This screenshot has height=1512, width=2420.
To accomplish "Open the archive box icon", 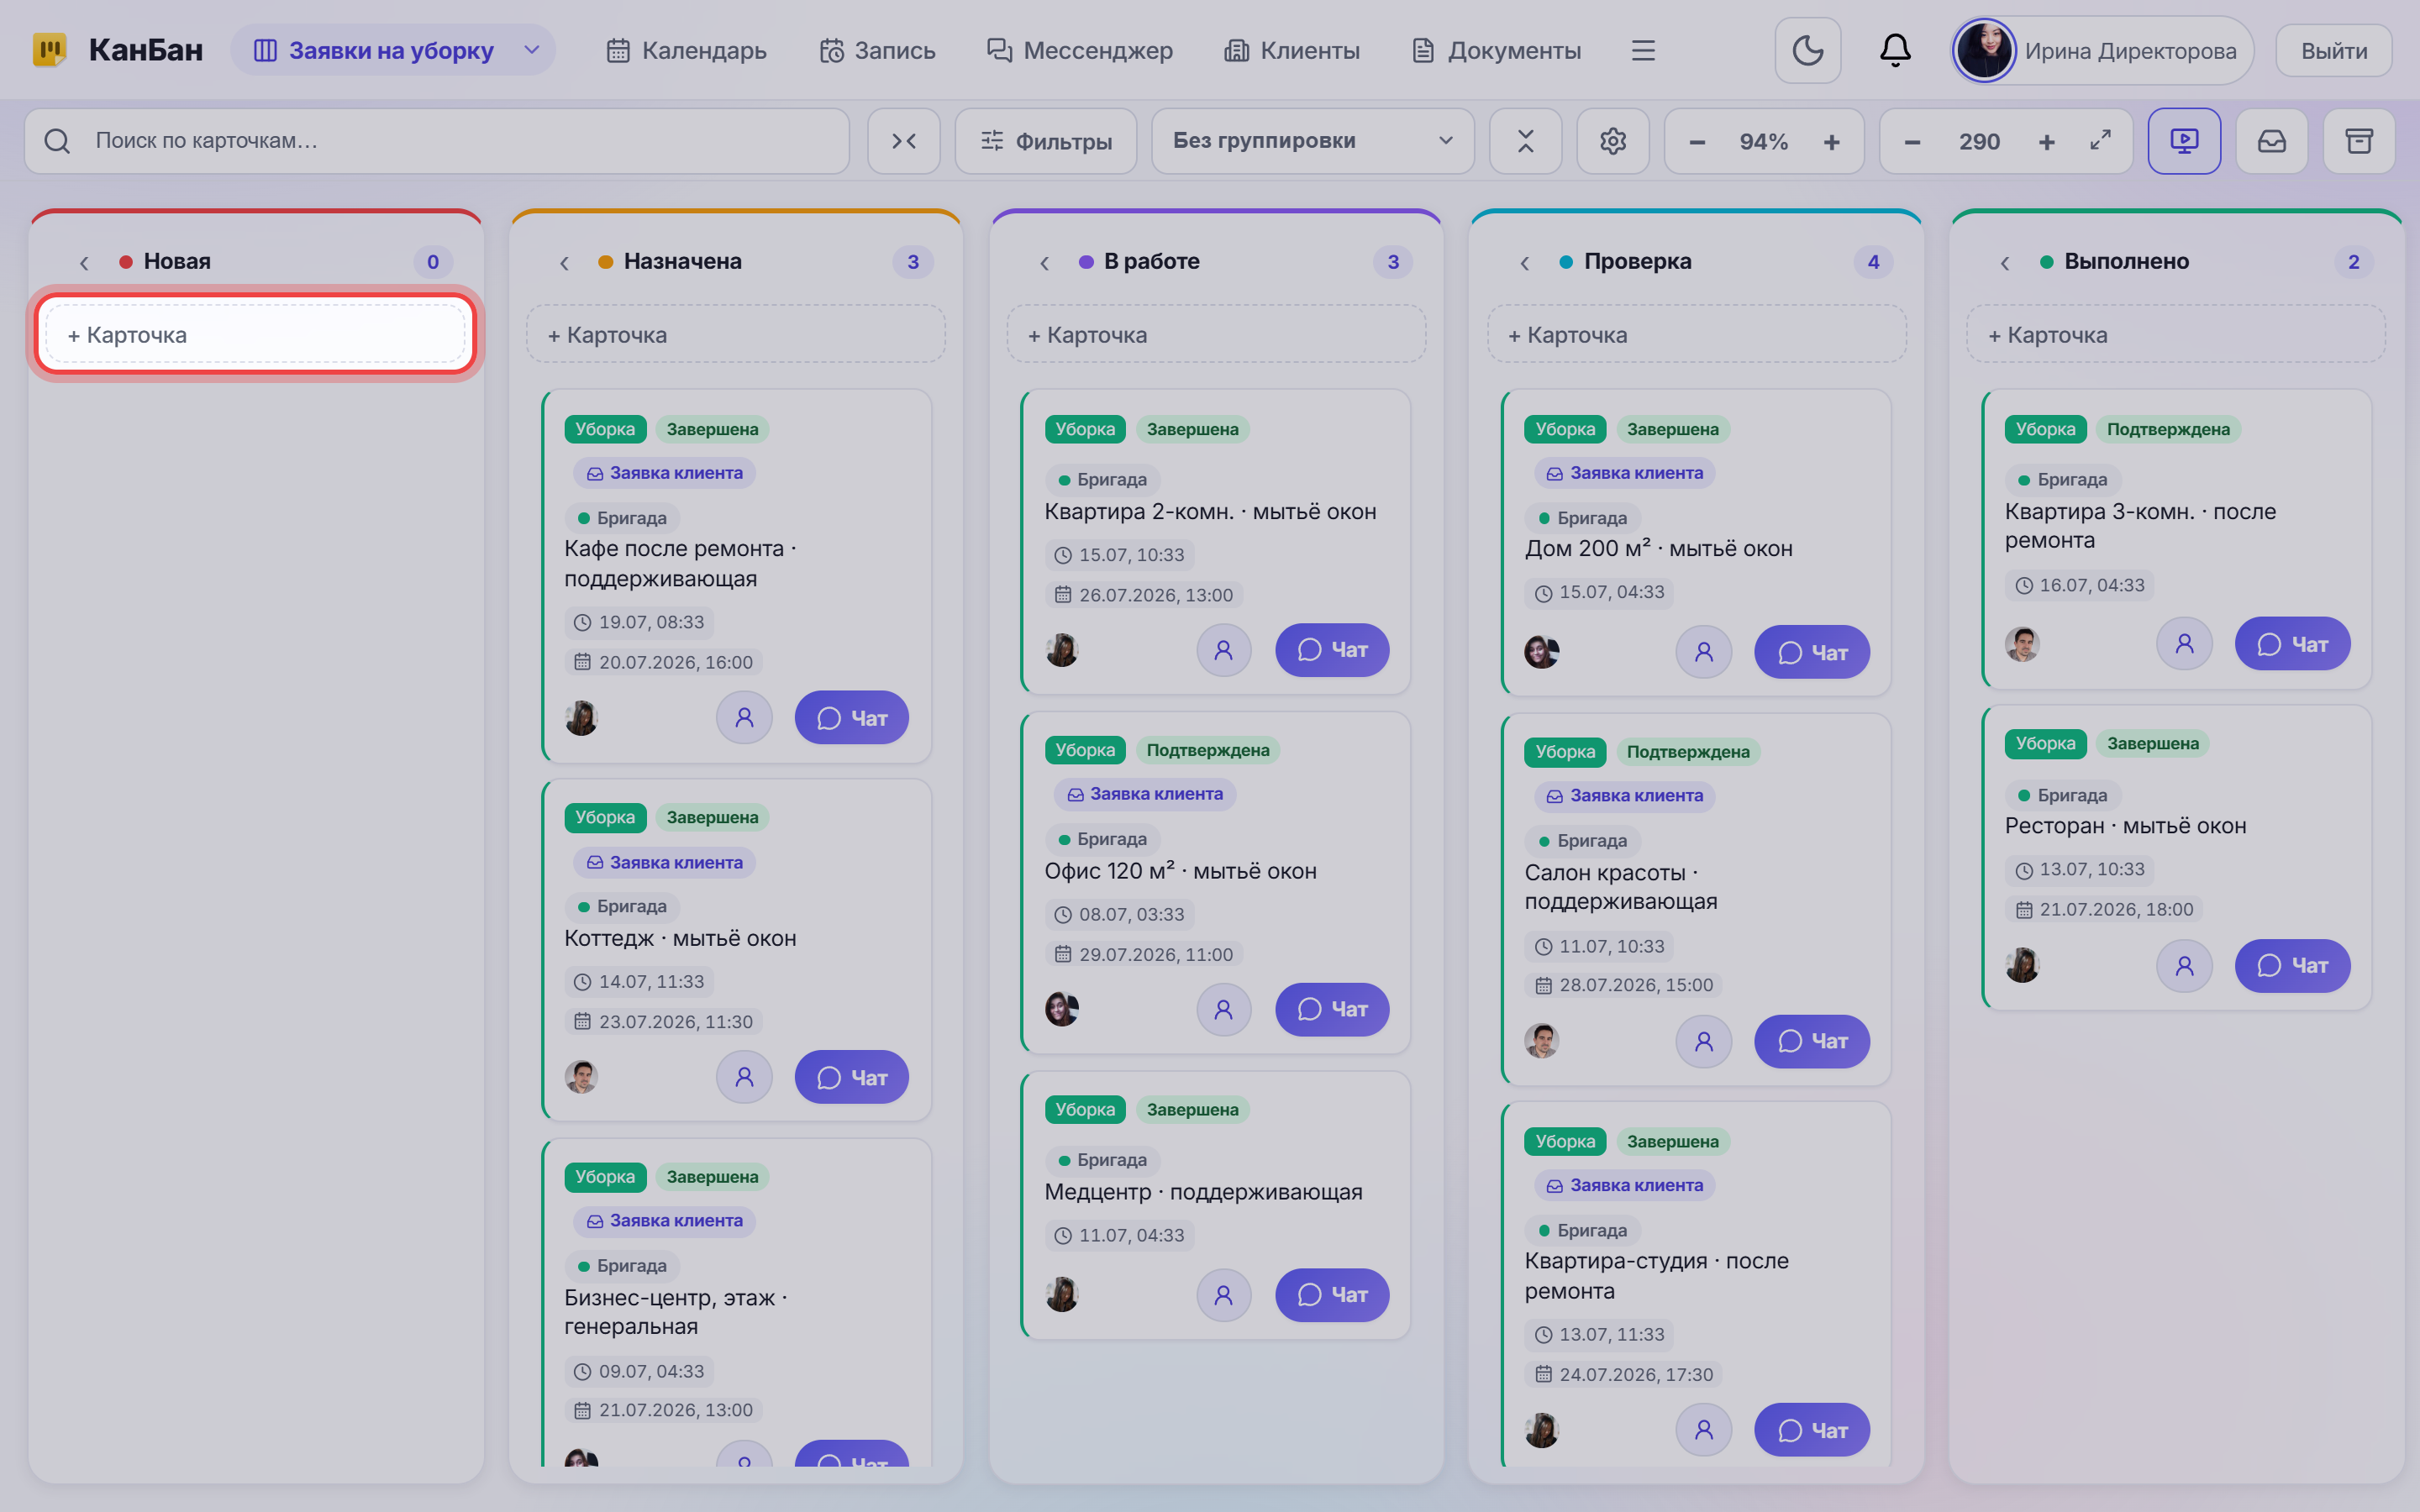I will tap(2359, 141).
